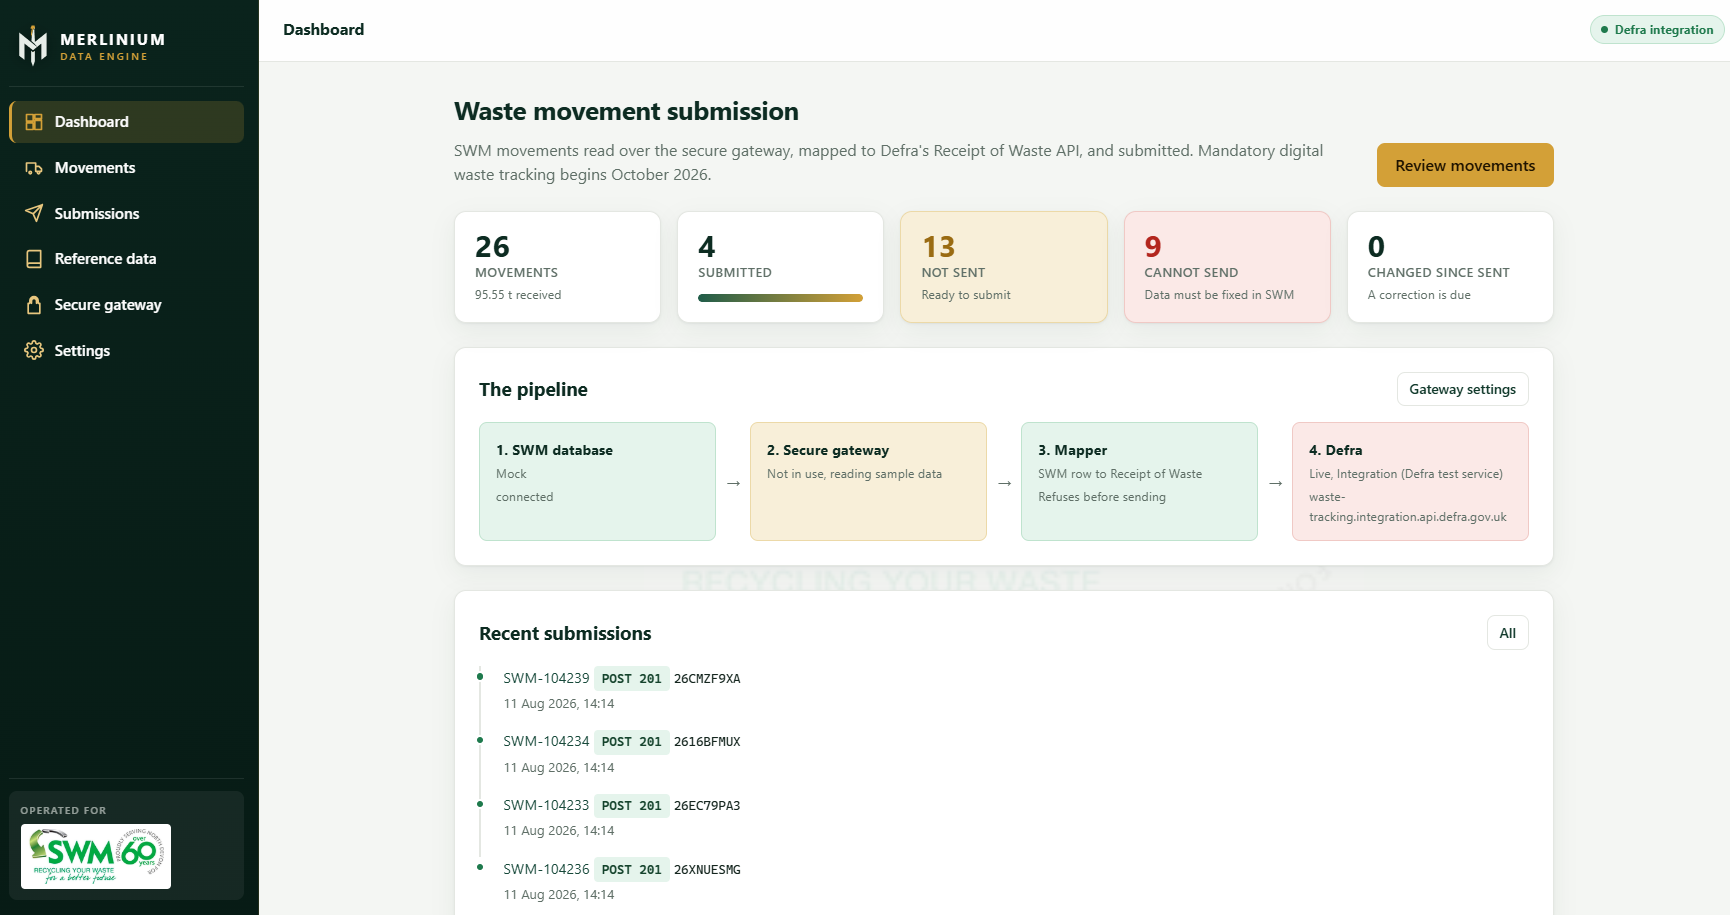Click the Secure gateway padlock icon

pos(34,305)
